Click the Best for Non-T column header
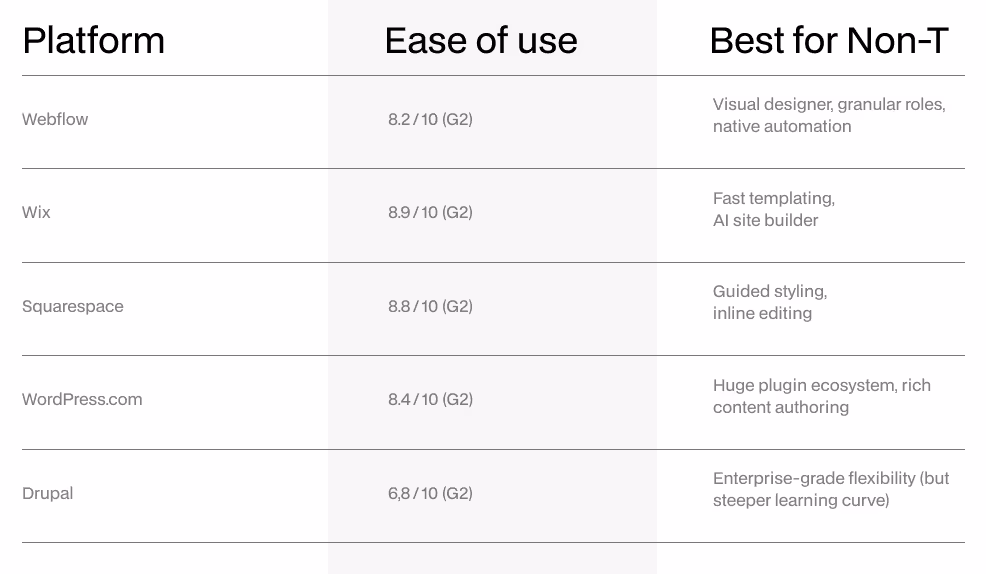Image resolution: width=986 pixels, height=574 pixels. coord(829,41)
